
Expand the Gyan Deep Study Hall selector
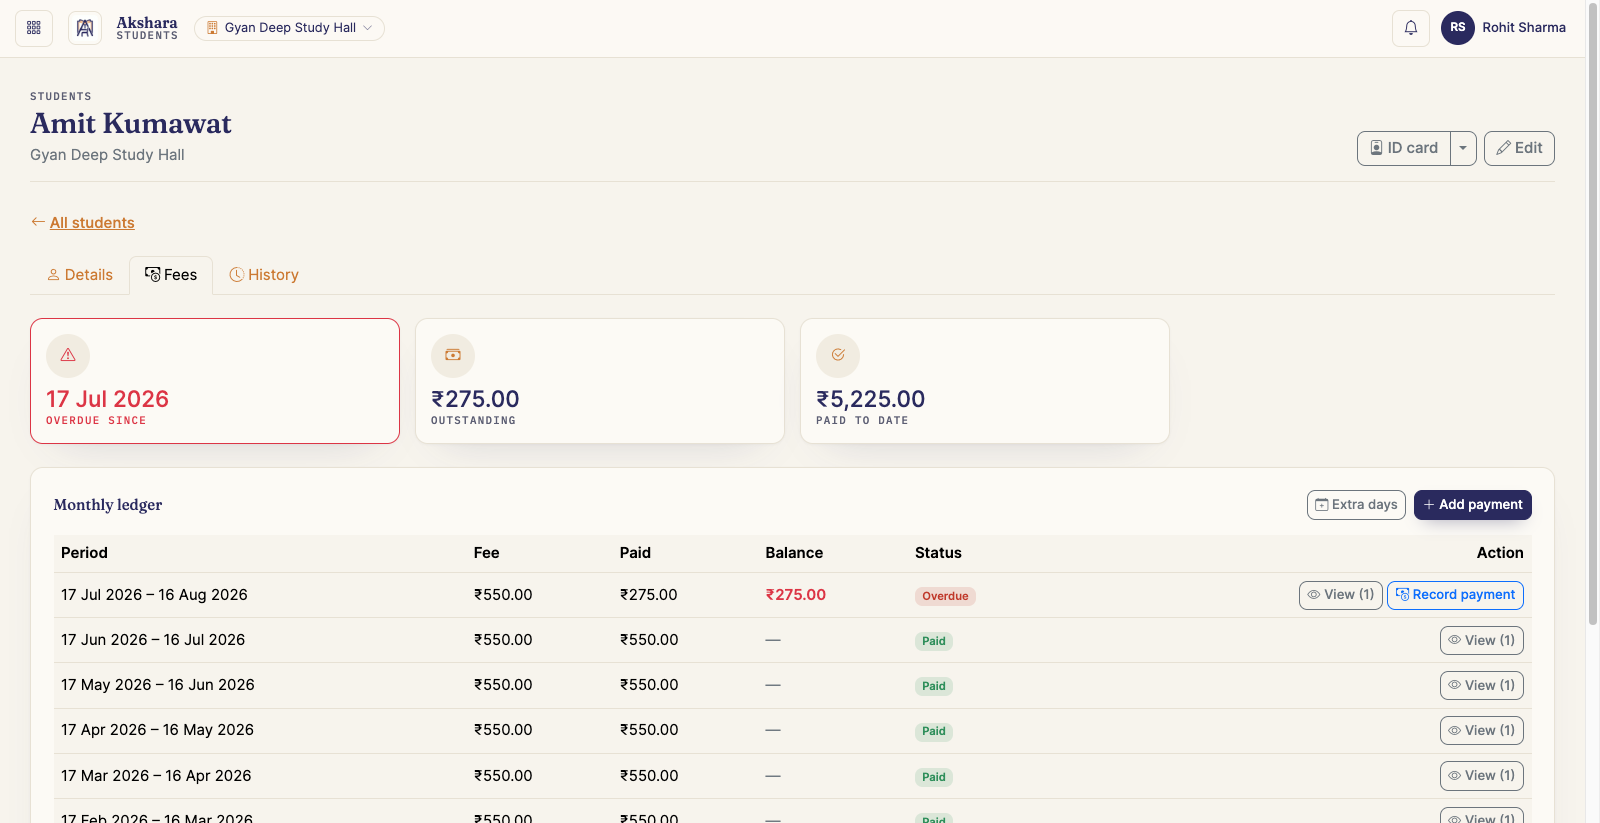click(290, 28)
